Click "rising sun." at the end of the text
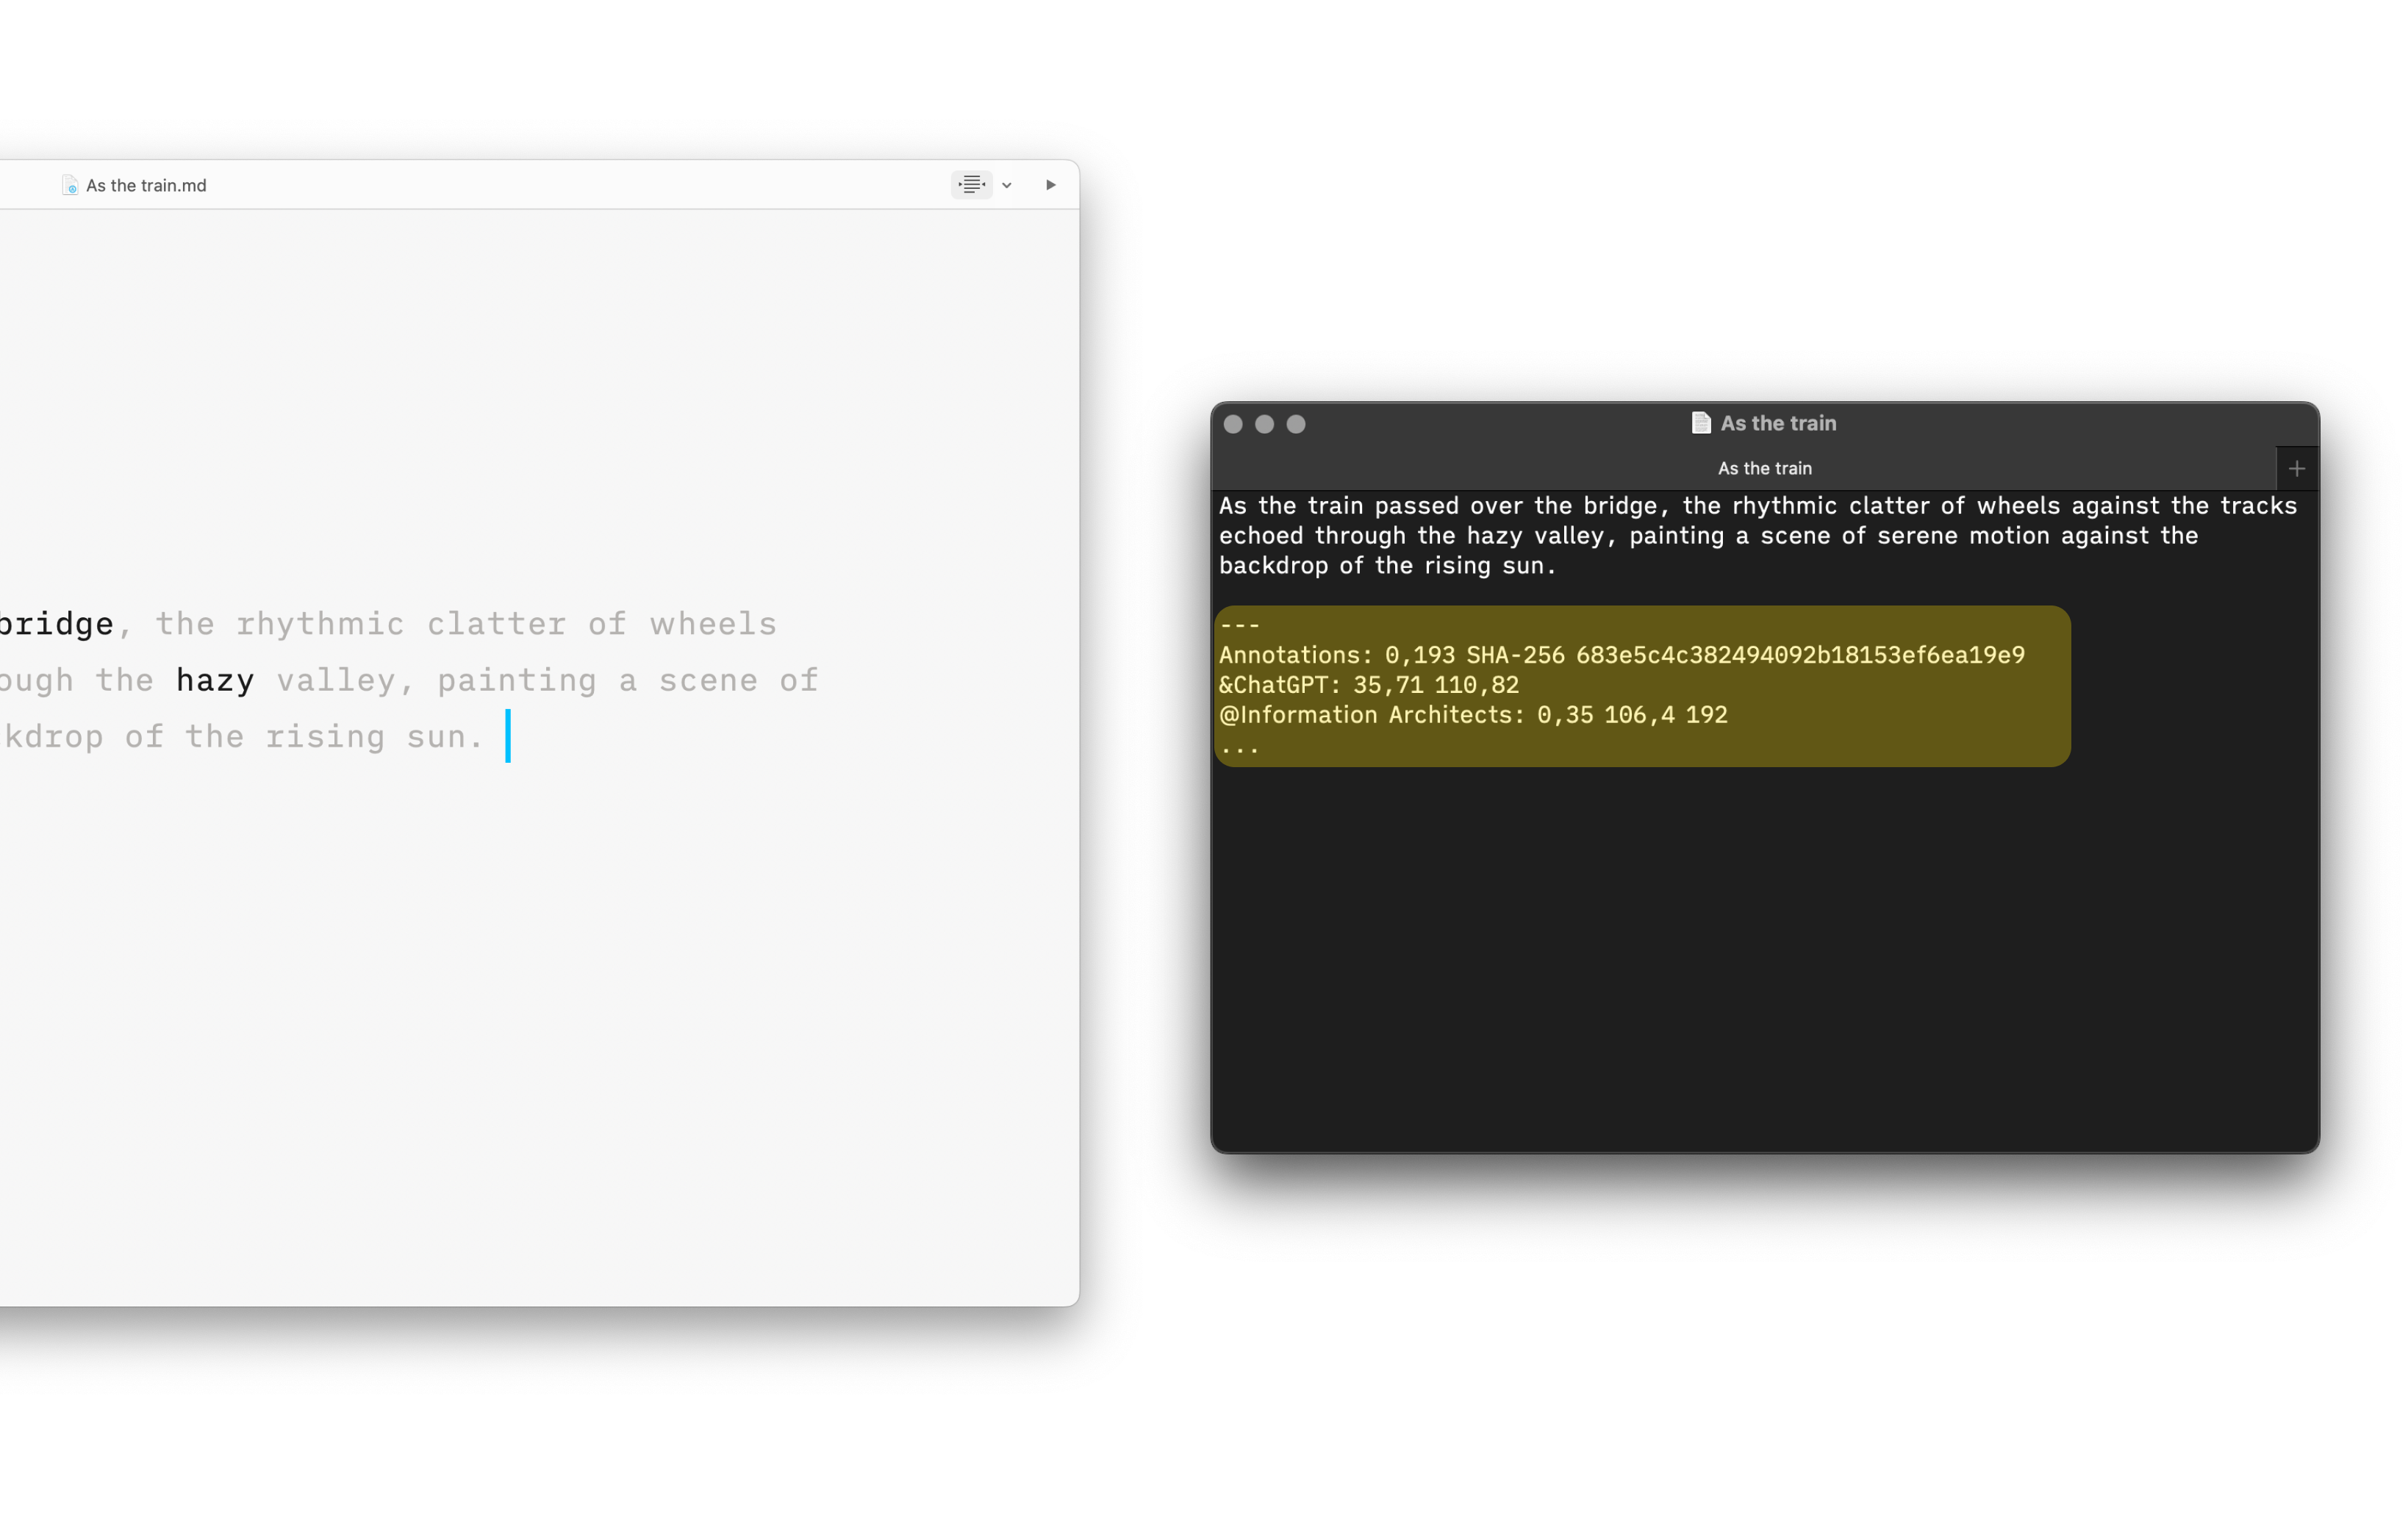 point(374,736)
